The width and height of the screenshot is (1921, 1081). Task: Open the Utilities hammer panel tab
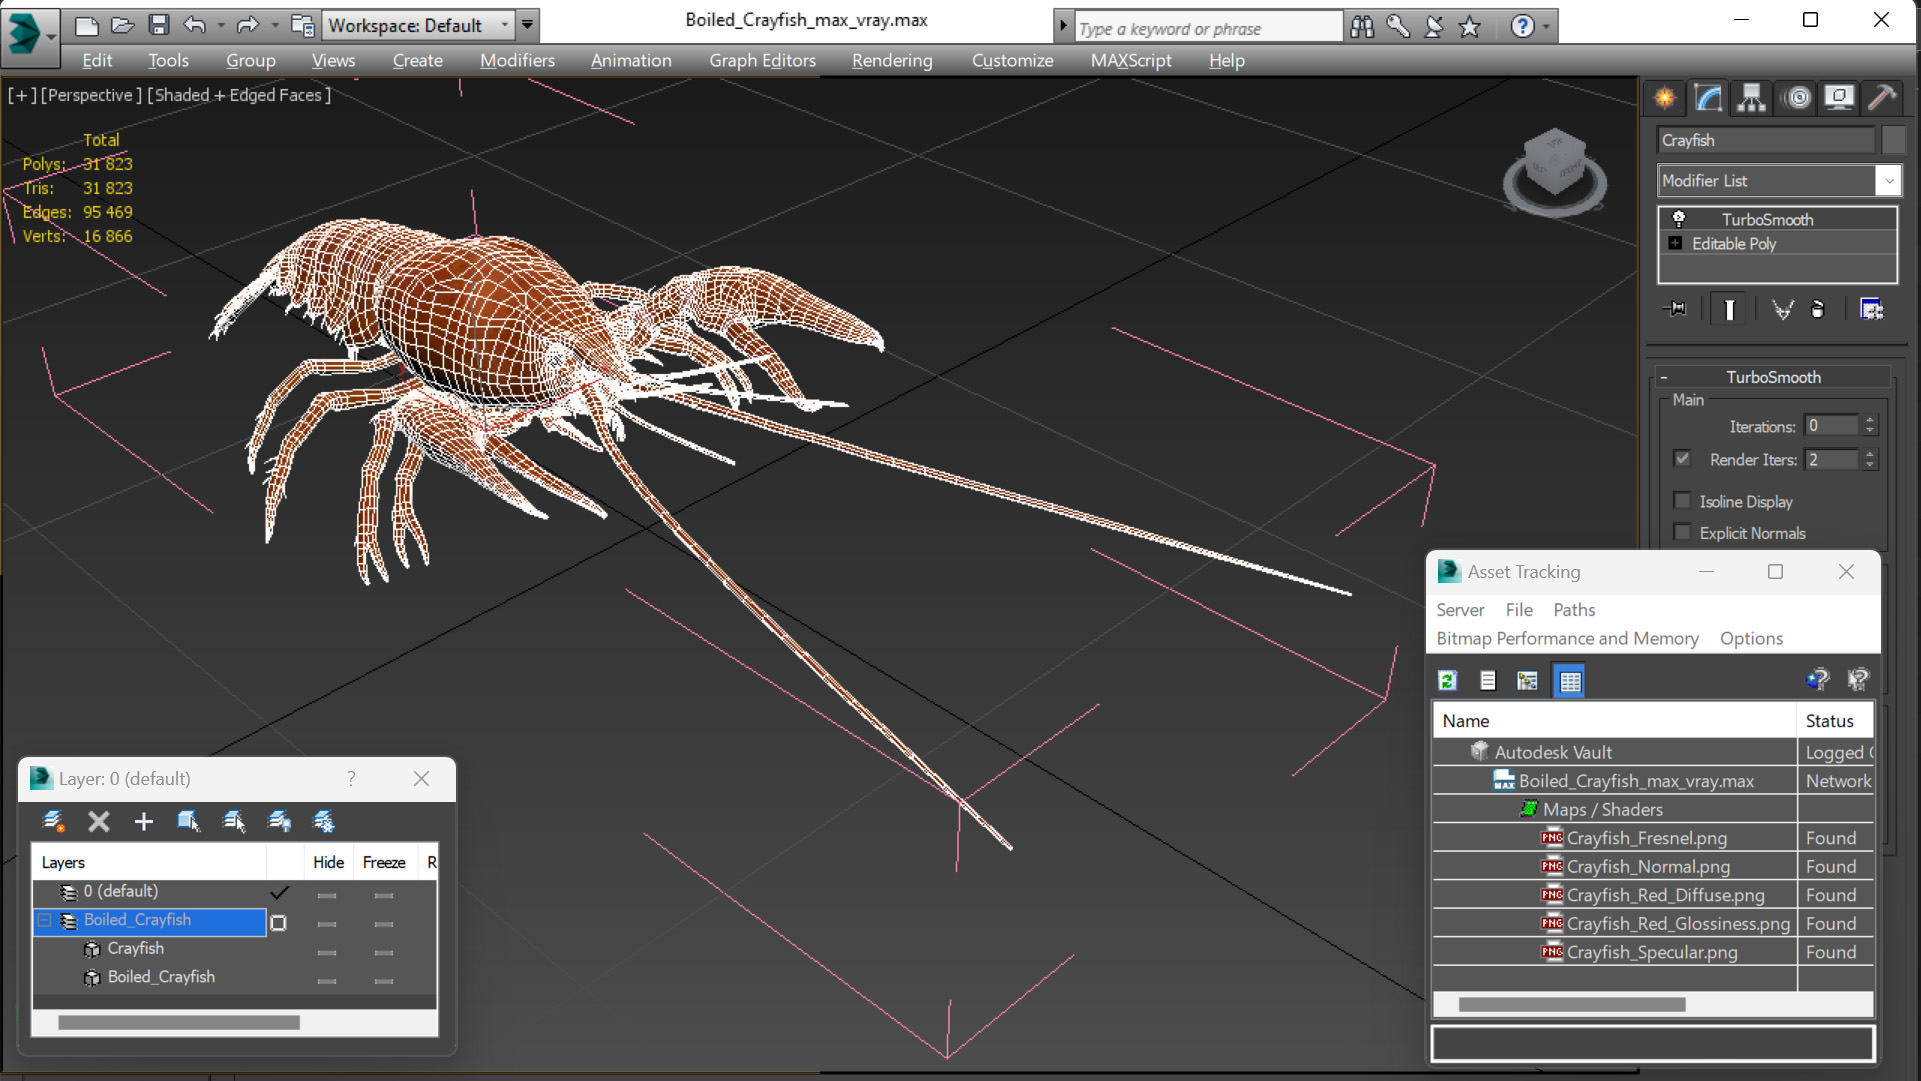(1882, 98)
